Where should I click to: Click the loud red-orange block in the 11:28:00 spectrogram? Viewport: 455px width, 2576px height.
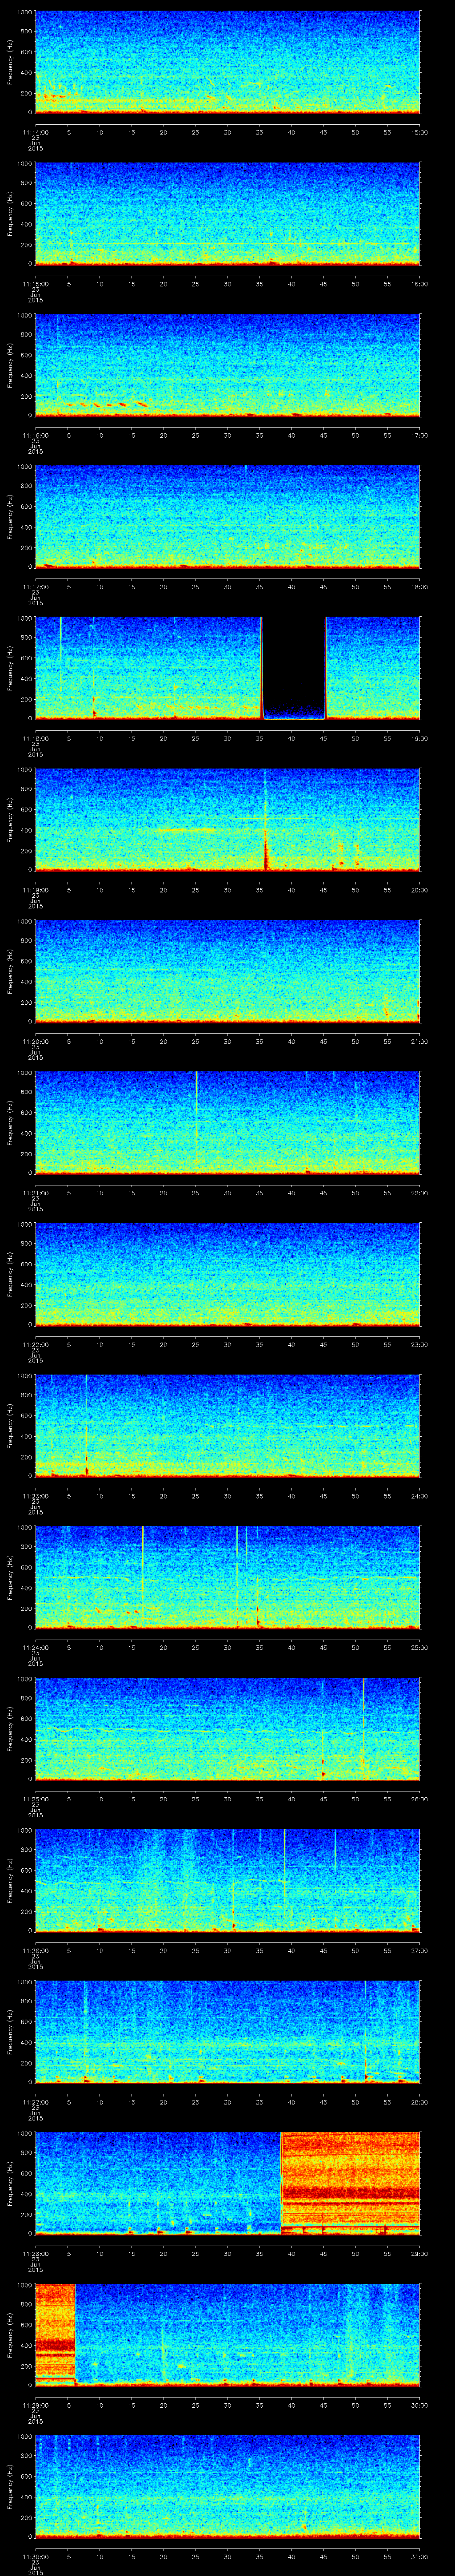pyautogui.click(x=351, y=2183)
